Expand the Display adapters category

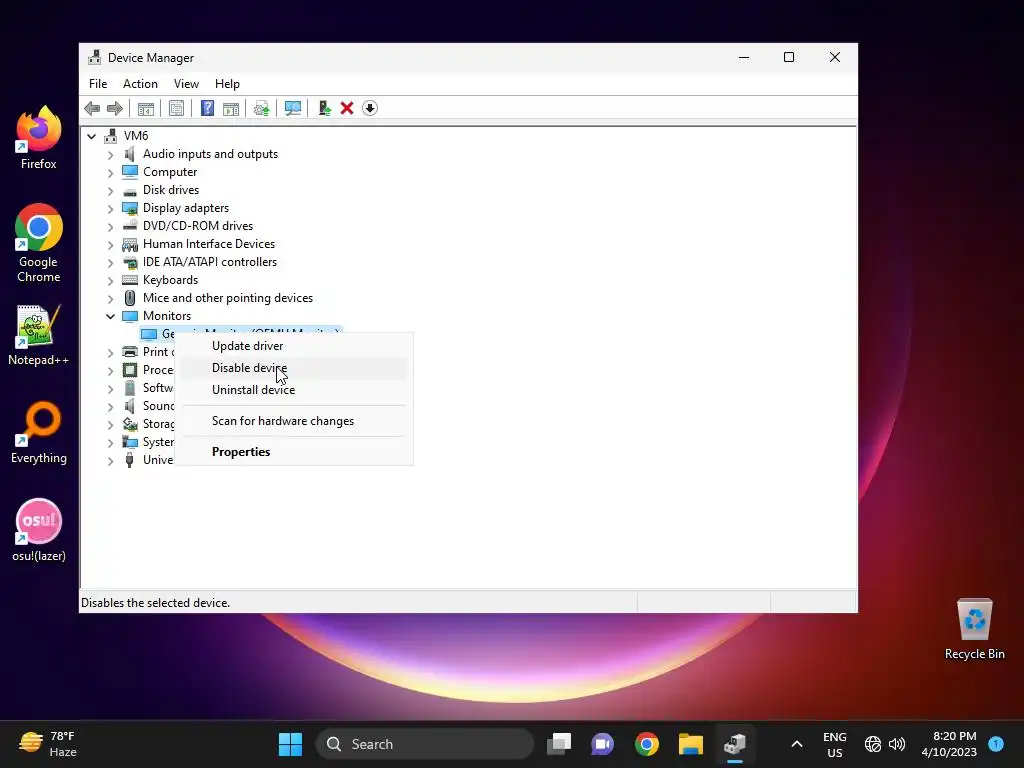pos(110,208)
